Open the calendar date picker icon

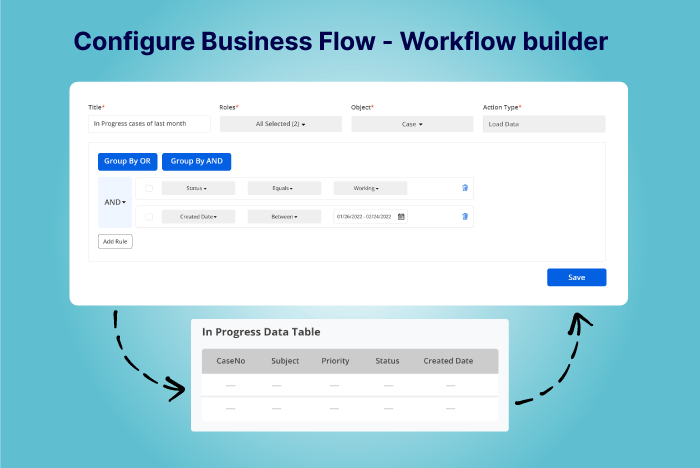[x=401, y=216]
